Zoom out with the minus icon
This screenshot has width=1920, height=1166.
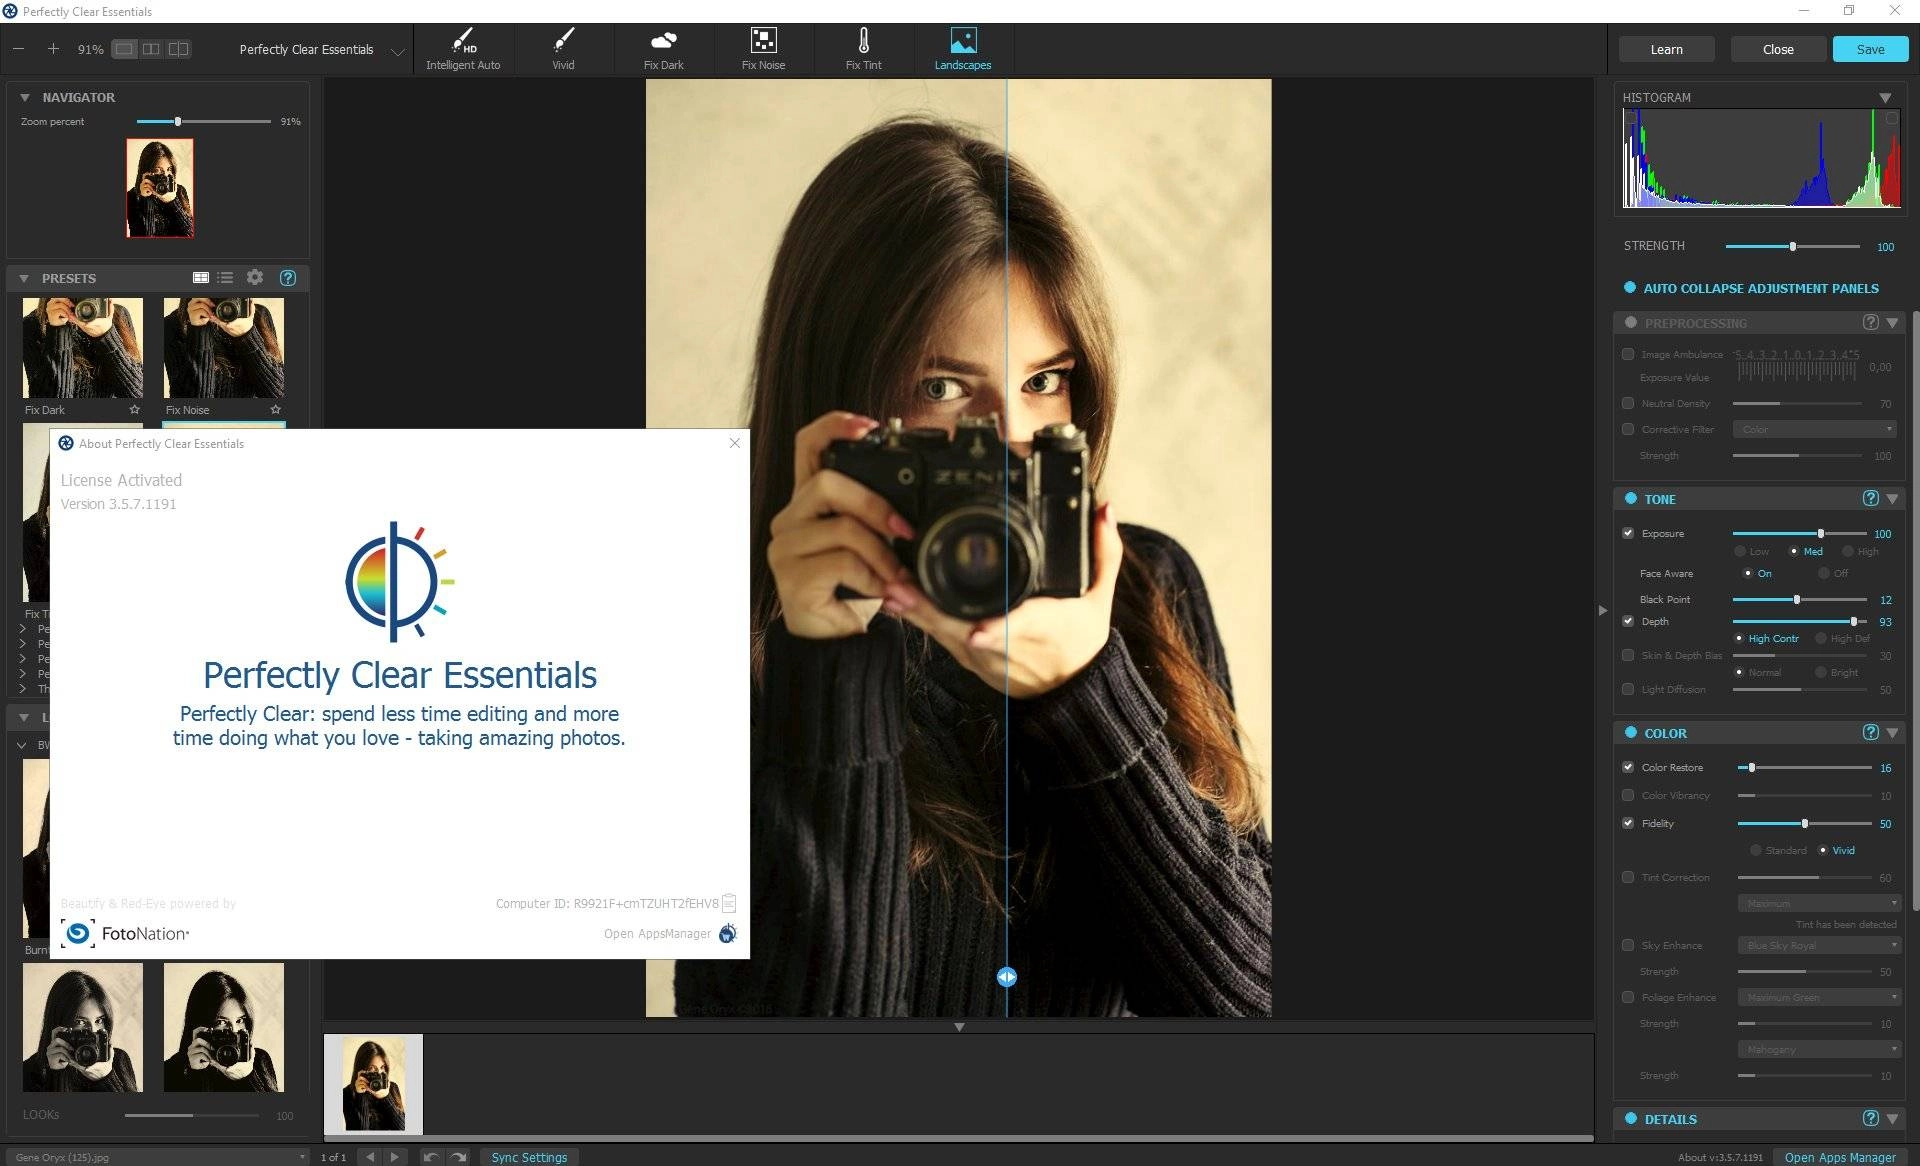pyautogui.click(x=19, y=49)
